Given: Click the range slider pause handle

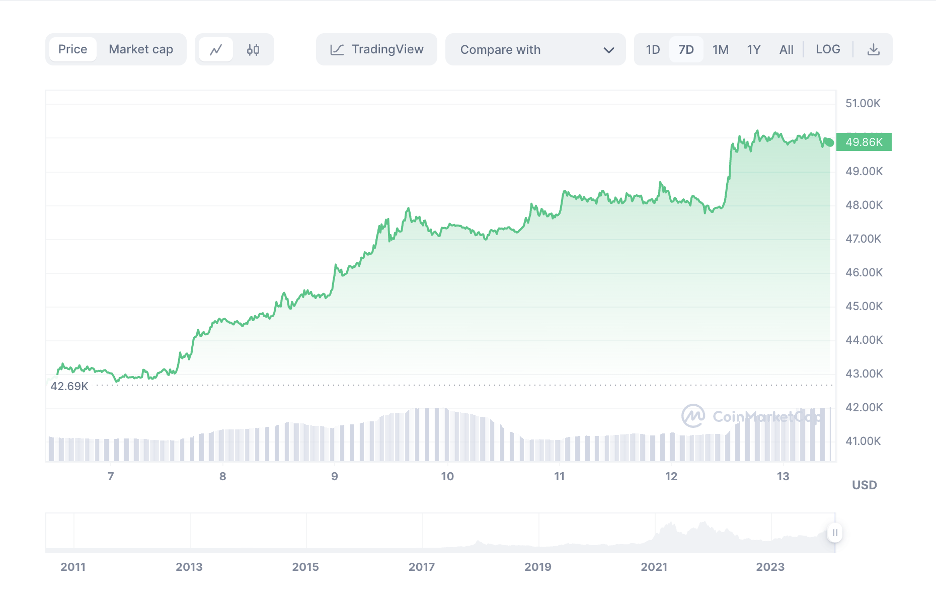Looking at the screenshot, I should tap(834, 533).
